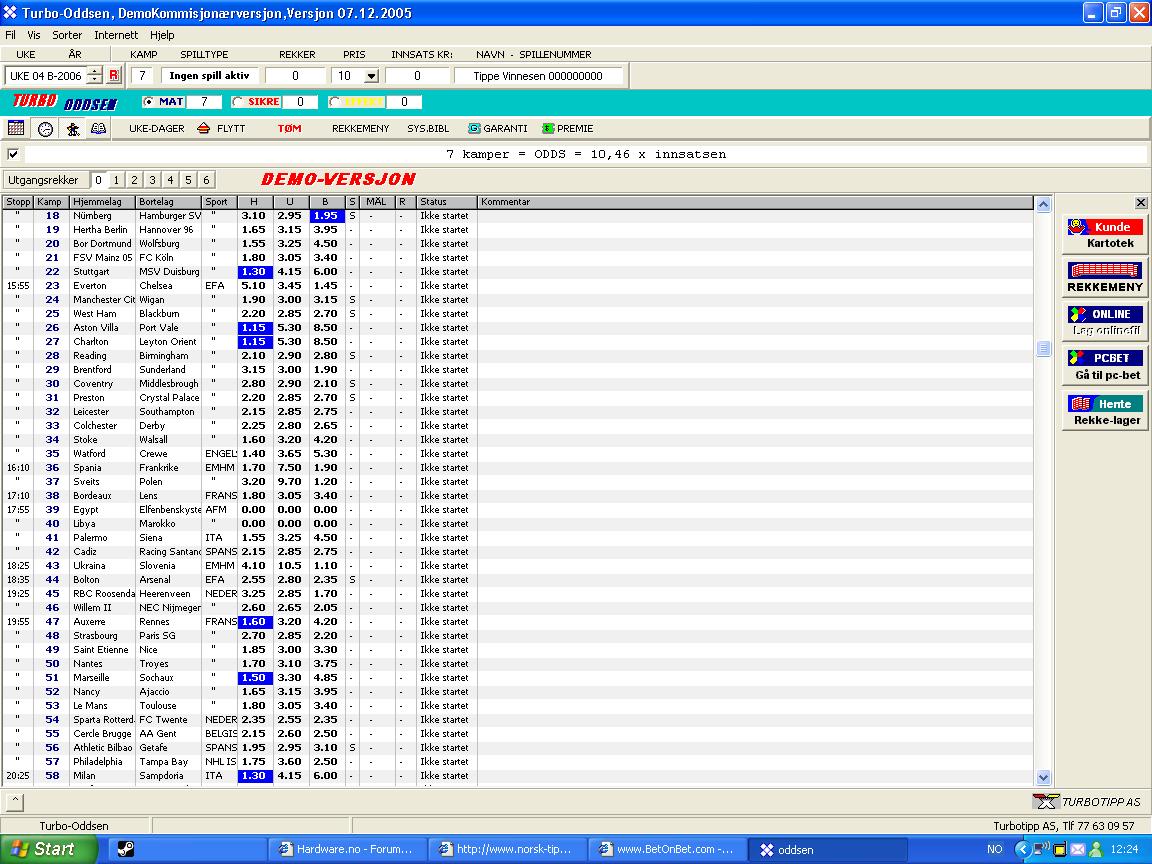1152x864 pixels.
Task: Select the MAT radio button
Action: click(149, 101)
